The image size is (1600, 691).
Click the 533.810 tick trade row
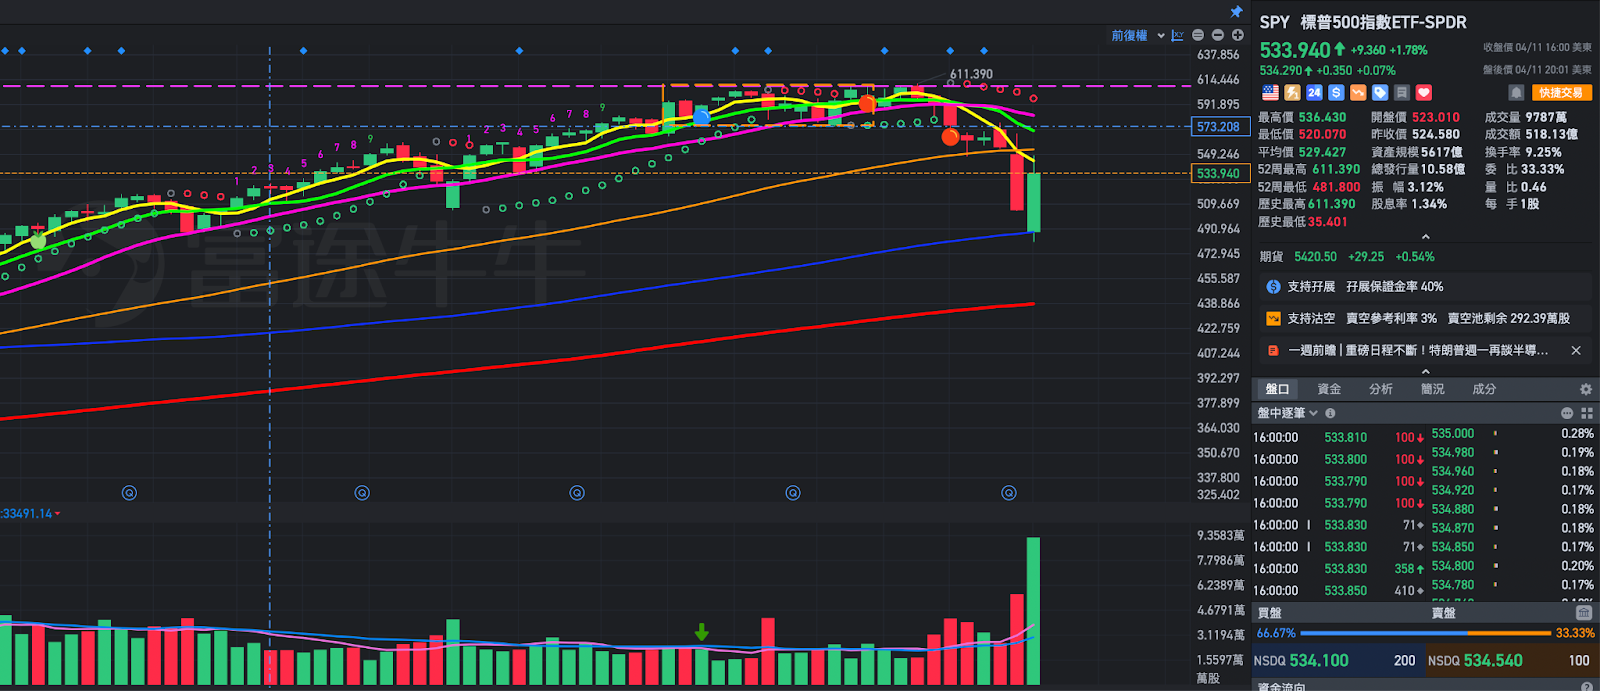(x=1340, y=437)
